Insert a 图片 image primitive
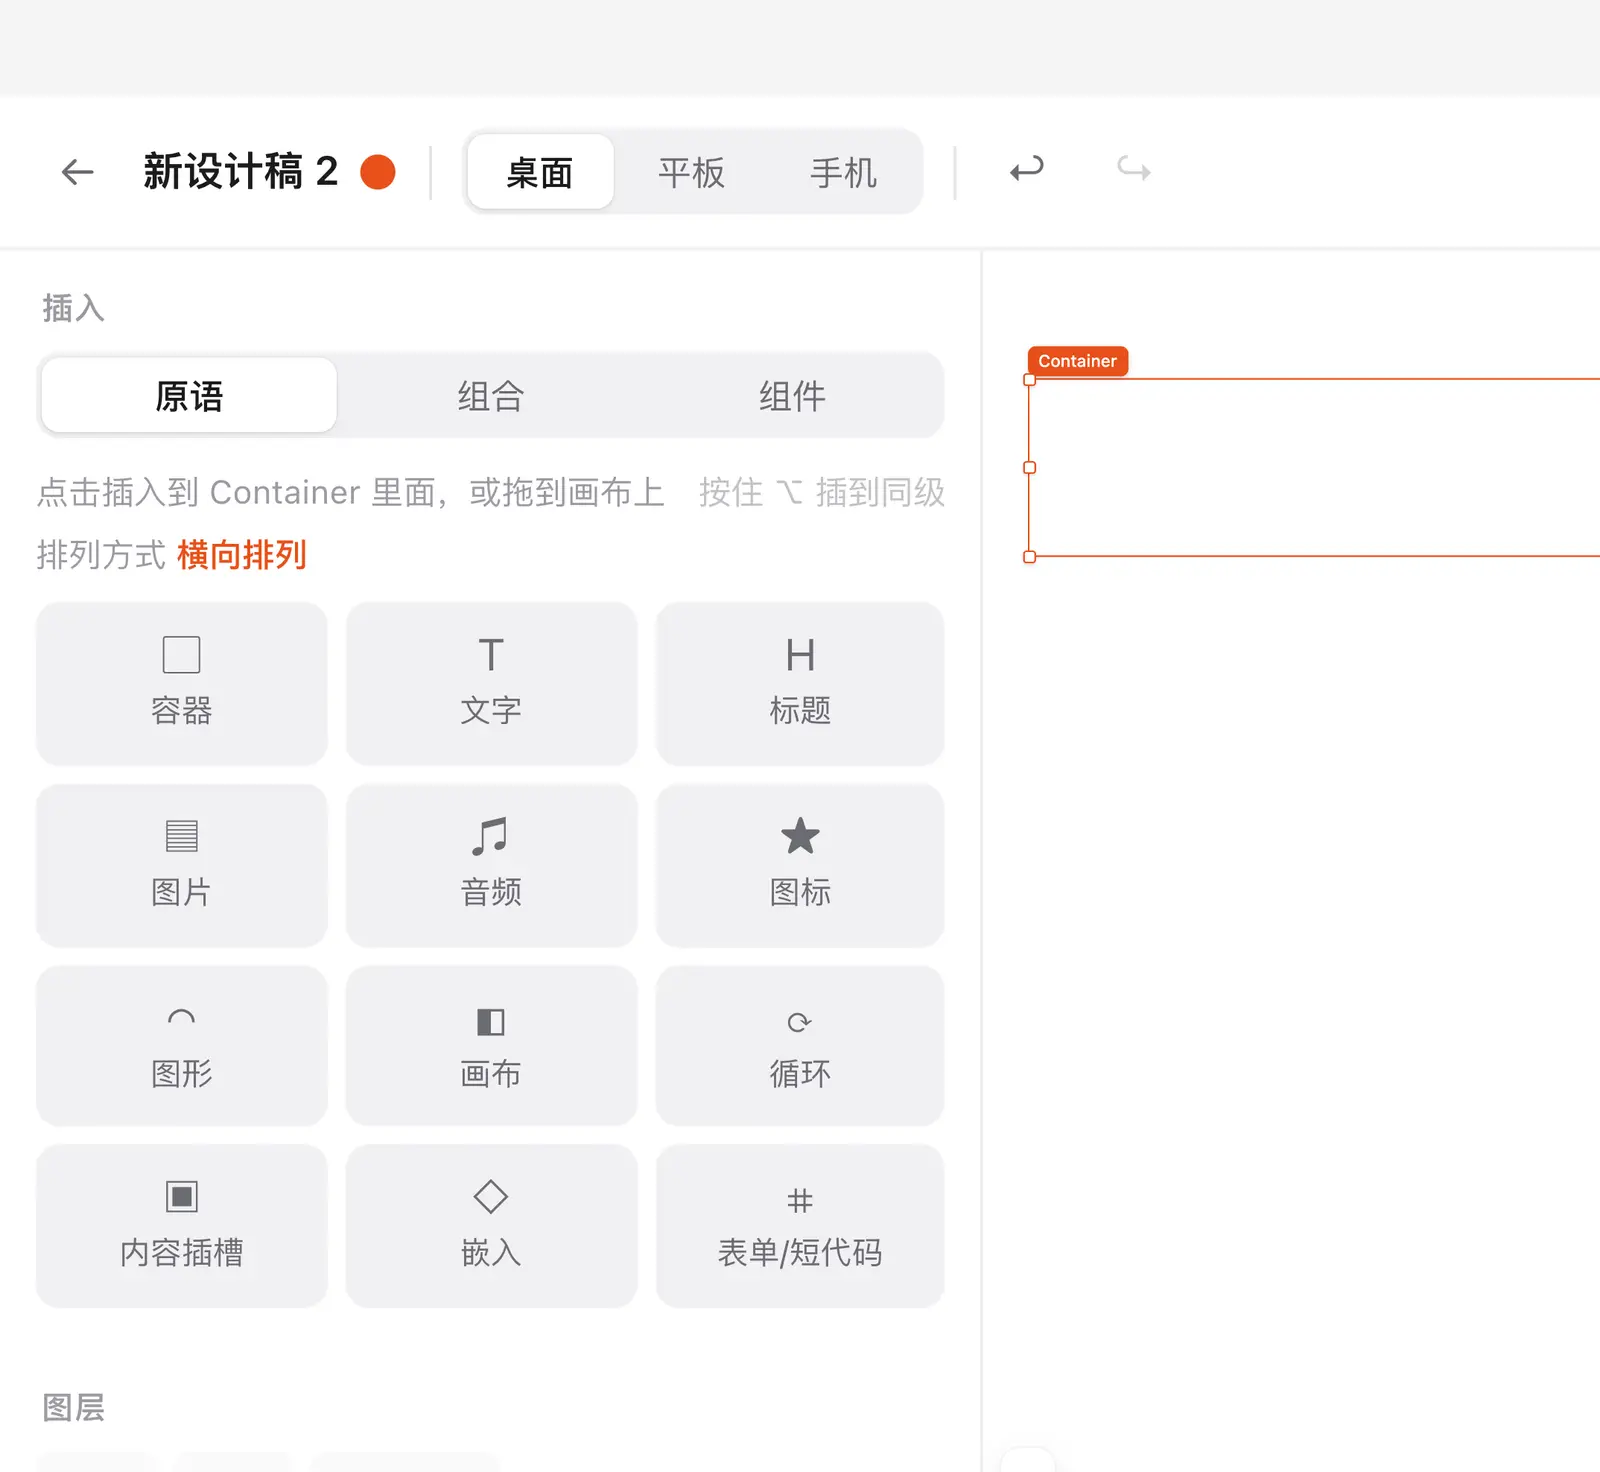The height and width of the screenshot is (1472, 1600). pos(182,865)
